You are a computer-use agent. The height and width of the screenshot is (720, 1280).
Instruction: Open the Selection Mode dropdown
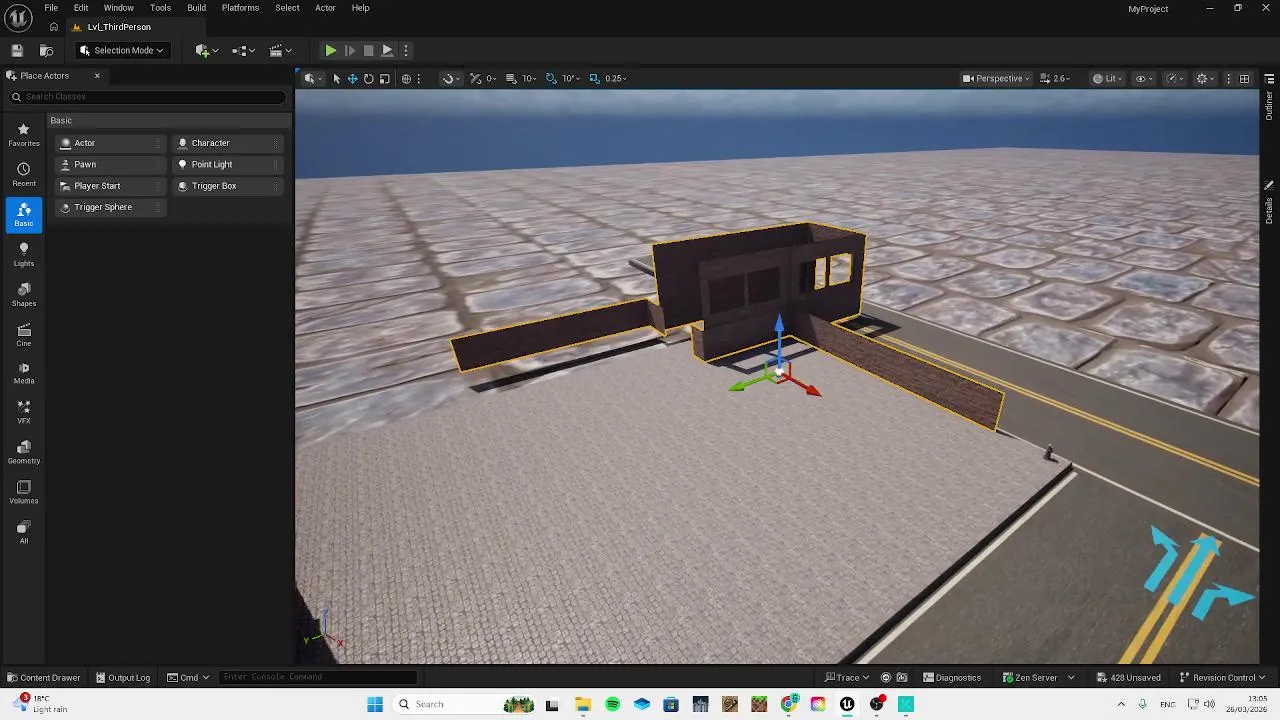(x=121, y=50)
